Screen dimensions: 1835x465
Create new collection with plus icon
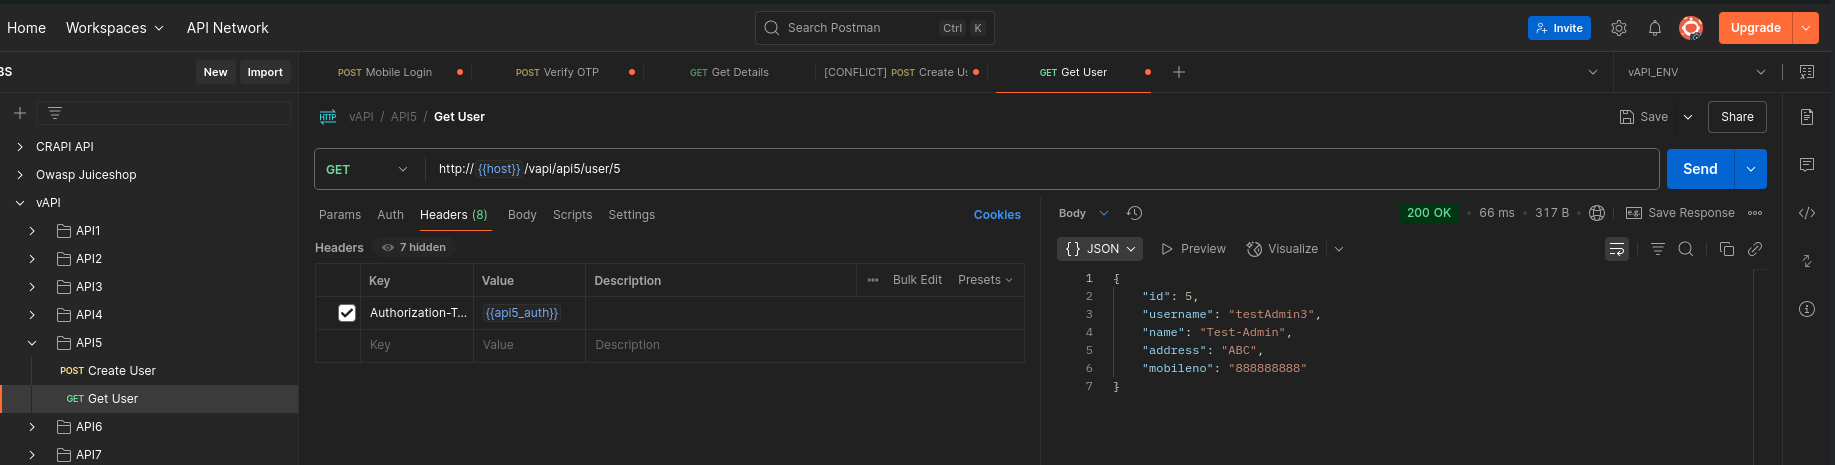click(19, 113)
